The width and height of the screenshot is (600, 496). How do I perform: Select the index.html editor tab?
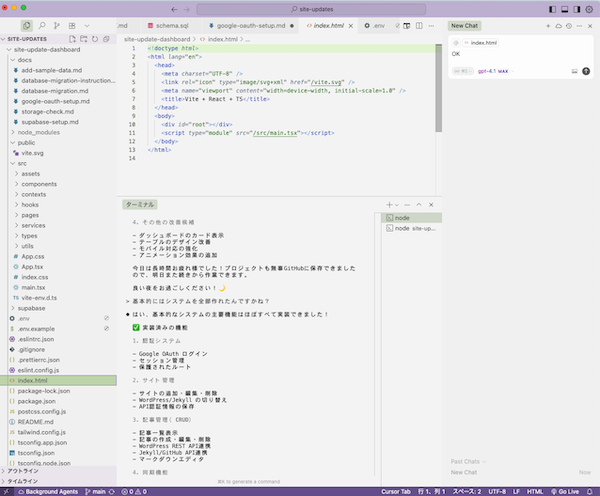[329, 26]
